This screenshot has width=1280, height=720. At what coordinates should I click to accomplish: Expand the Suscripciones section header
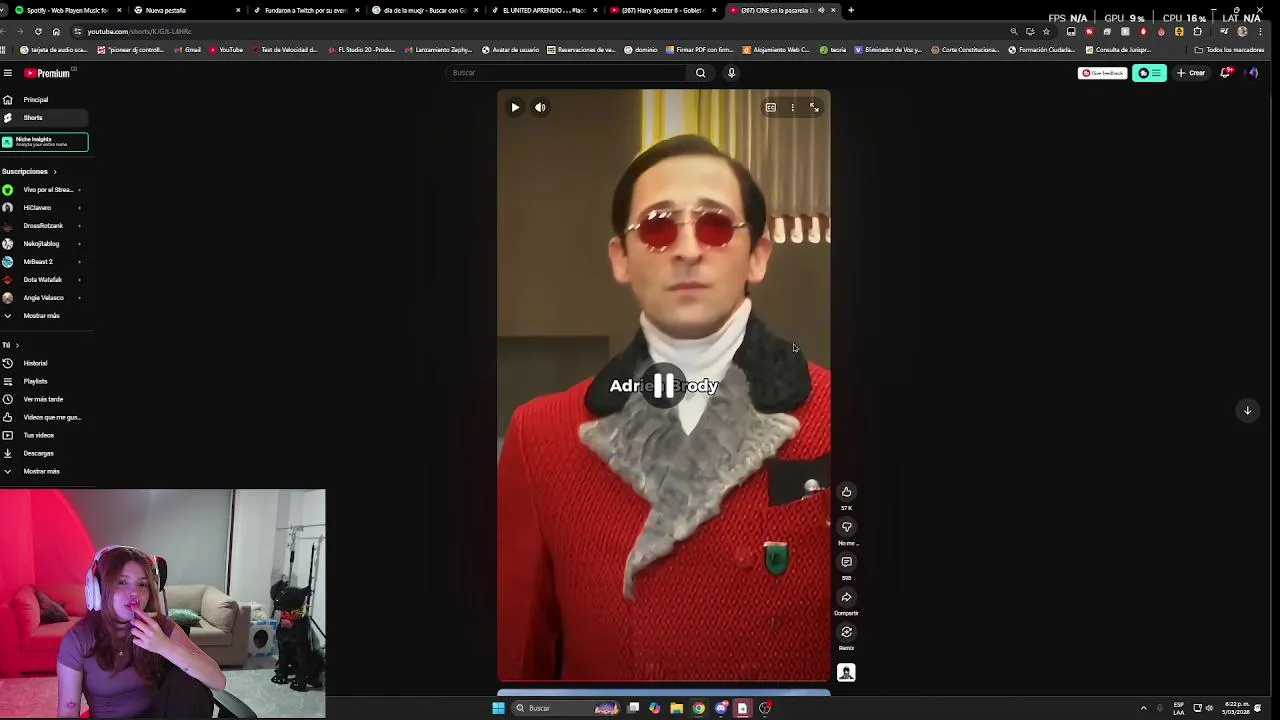(x=29, y=172)
